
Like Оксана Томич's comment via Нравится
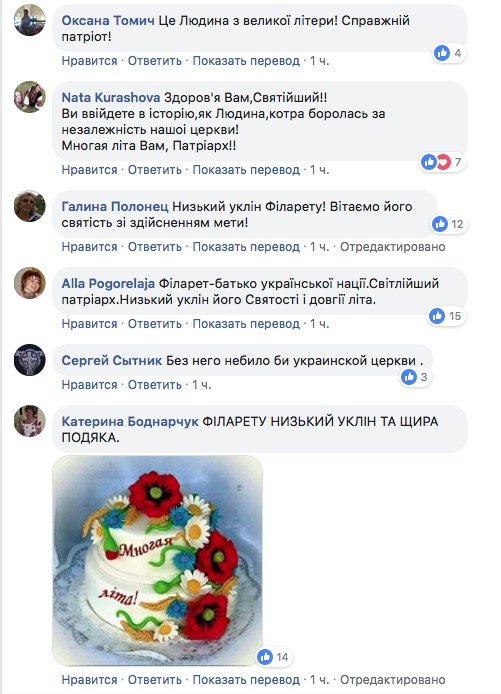point(89,61)
